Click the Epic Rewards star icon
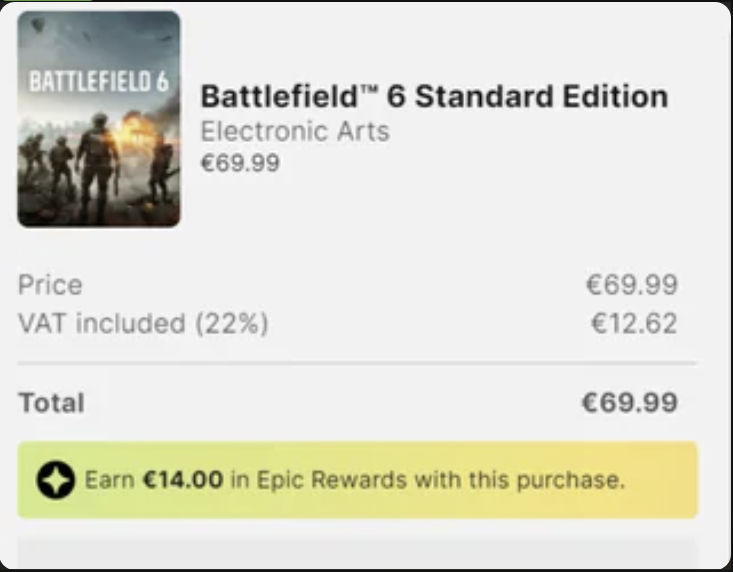 [x=56, y=480]
